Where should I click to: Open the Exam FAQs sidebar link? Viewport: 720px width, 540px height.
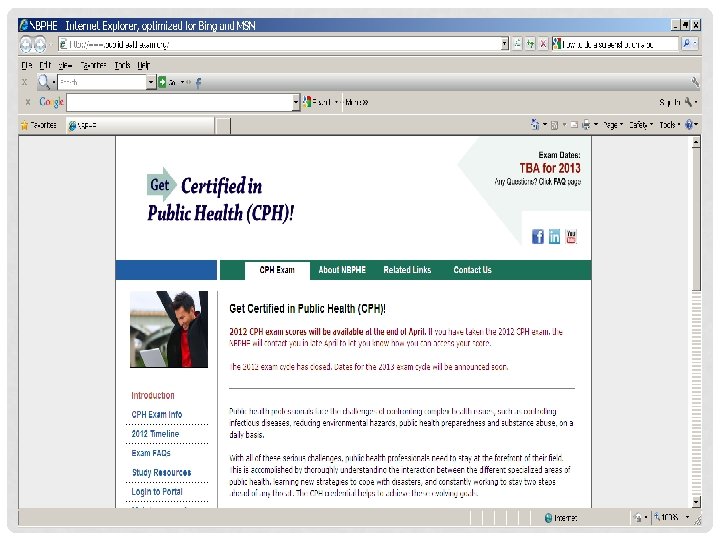coord(151,453)
